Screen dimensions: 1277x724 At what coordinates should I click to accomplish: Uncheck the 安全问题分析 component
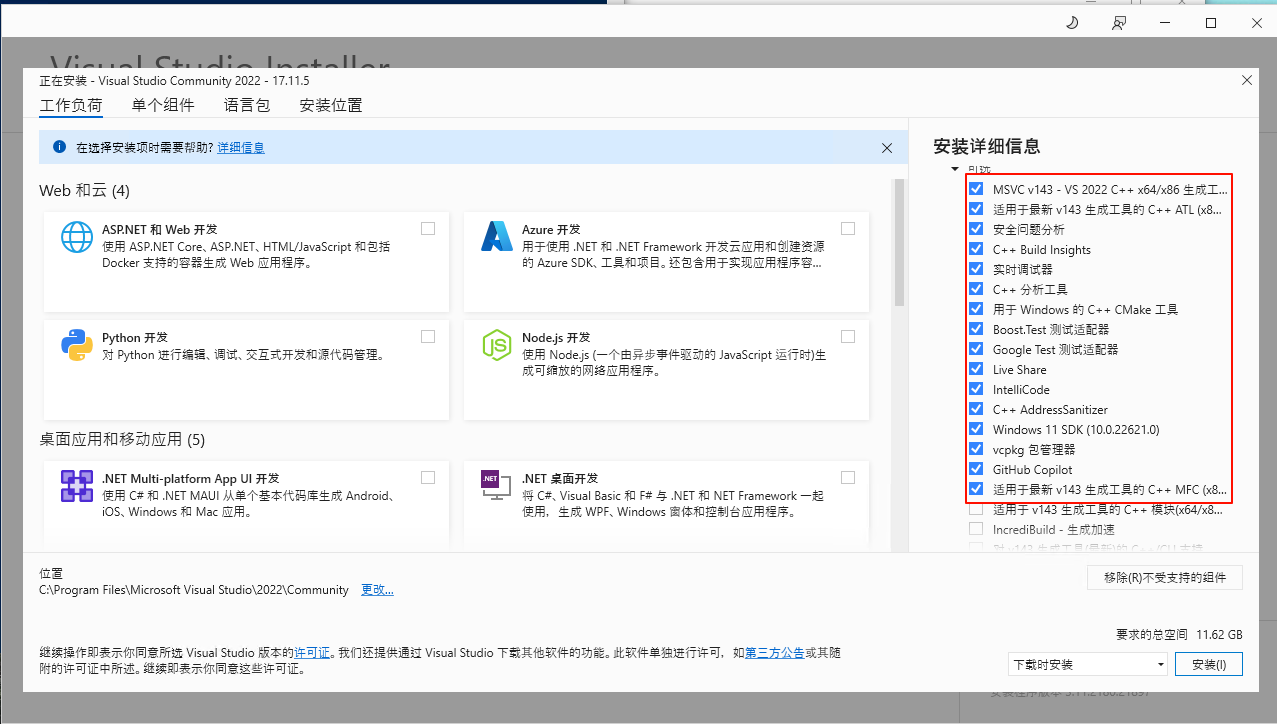(x=976, y=229)
